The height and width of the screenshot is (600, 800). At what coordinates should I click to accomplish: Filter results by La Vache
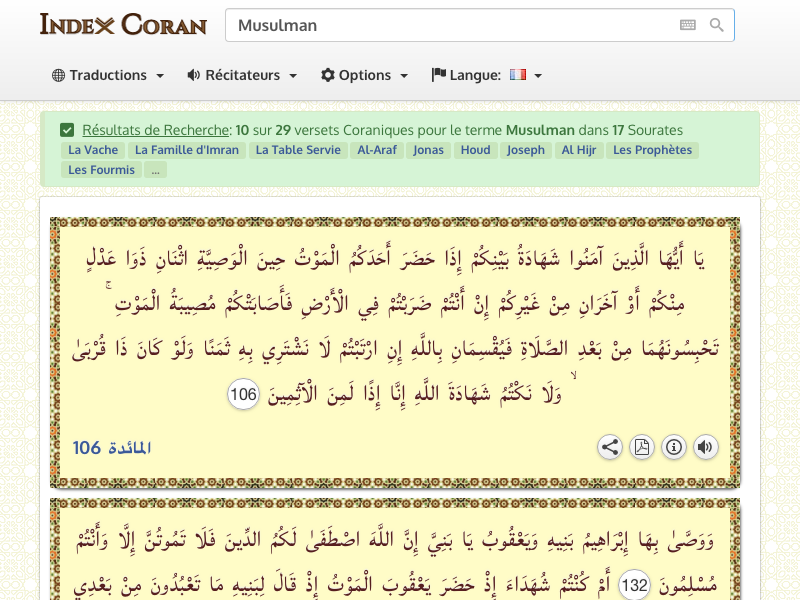[93, 150]
